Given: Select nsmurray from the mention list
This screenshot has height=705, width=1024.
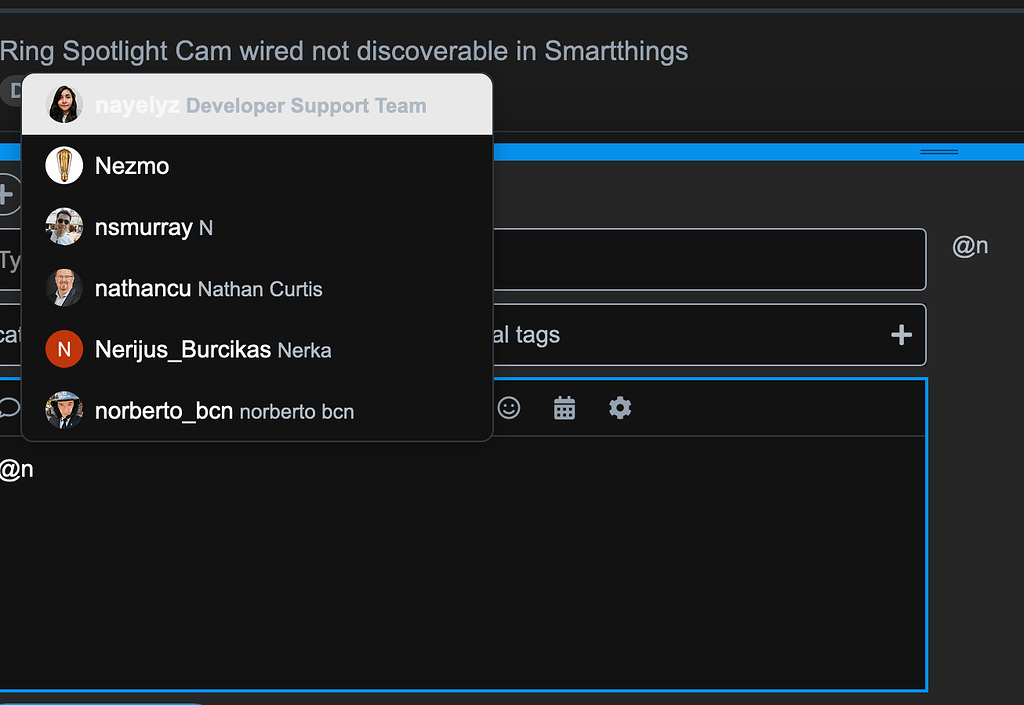Looking at the screenshot, I should [x=143, y=228].
